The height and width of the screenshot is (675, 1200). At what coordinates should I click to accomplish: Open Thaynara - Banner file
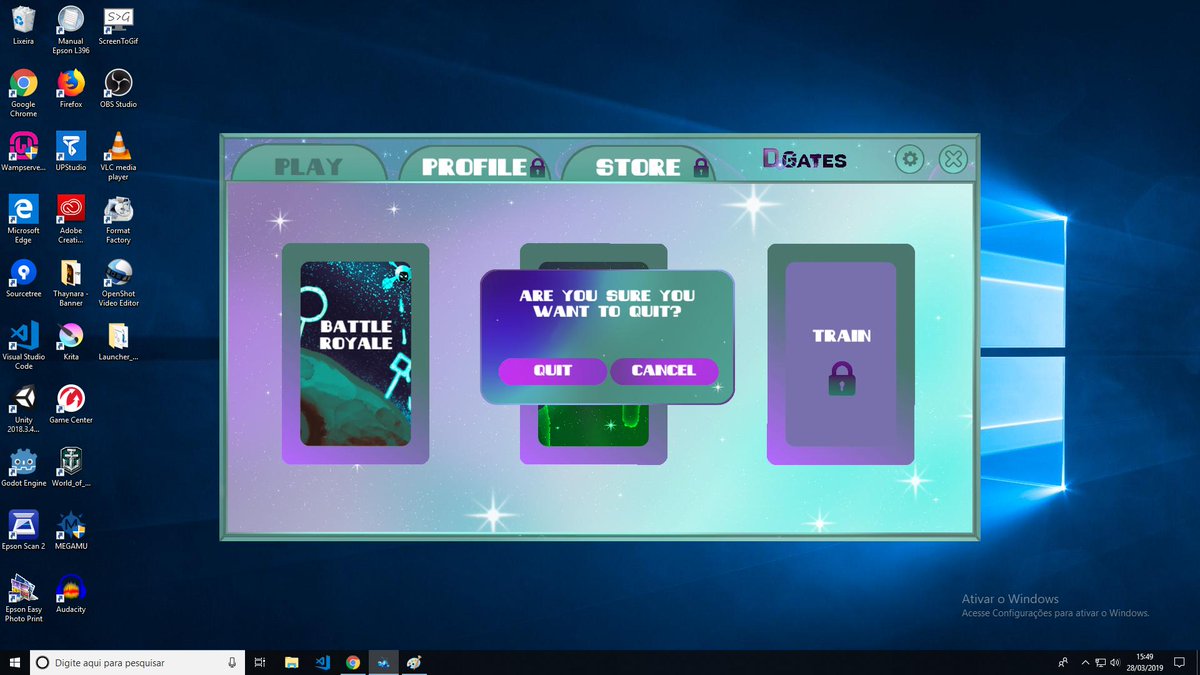pos(70,283)
